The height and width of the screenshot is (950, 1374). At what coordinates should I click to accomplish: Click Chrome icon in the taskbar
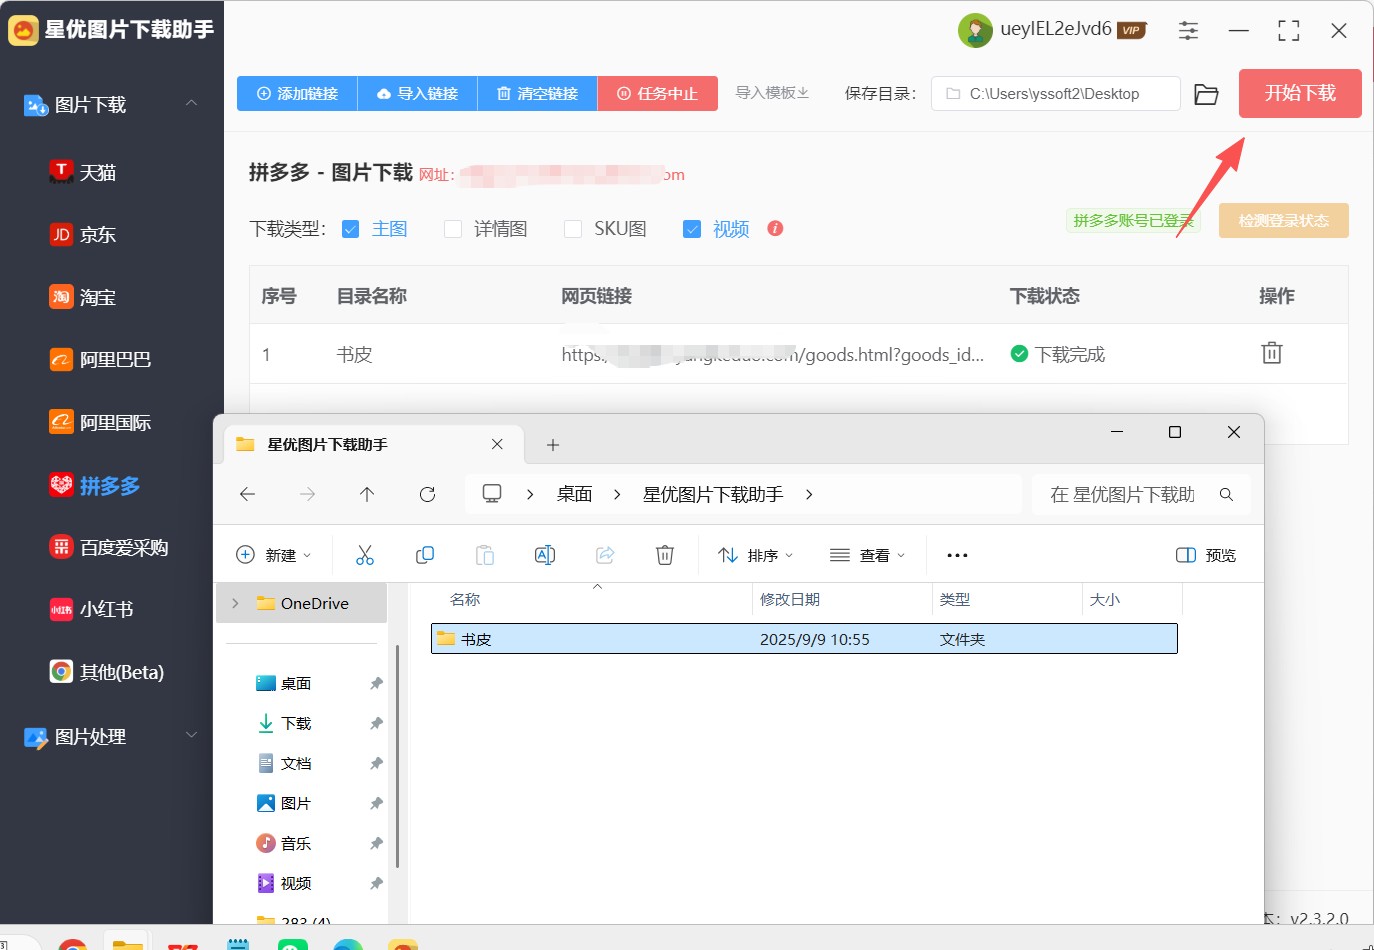click(x=72, y=943)
